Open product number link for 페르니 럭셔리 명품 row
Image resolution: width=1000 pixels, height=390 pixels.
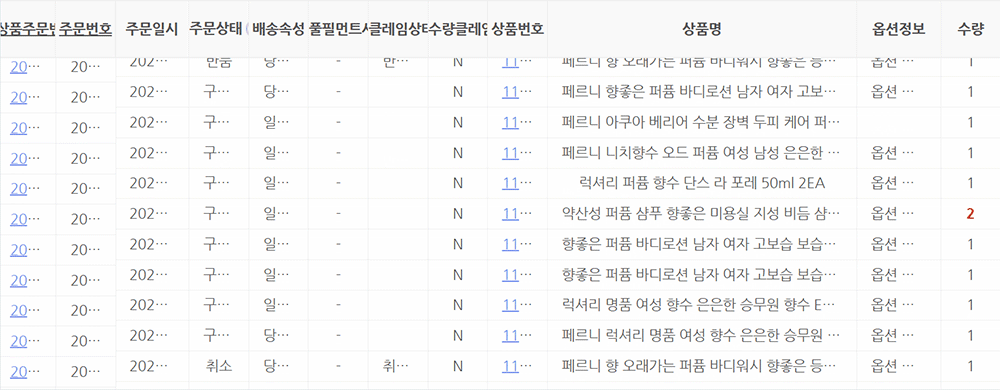pos(510,336)
